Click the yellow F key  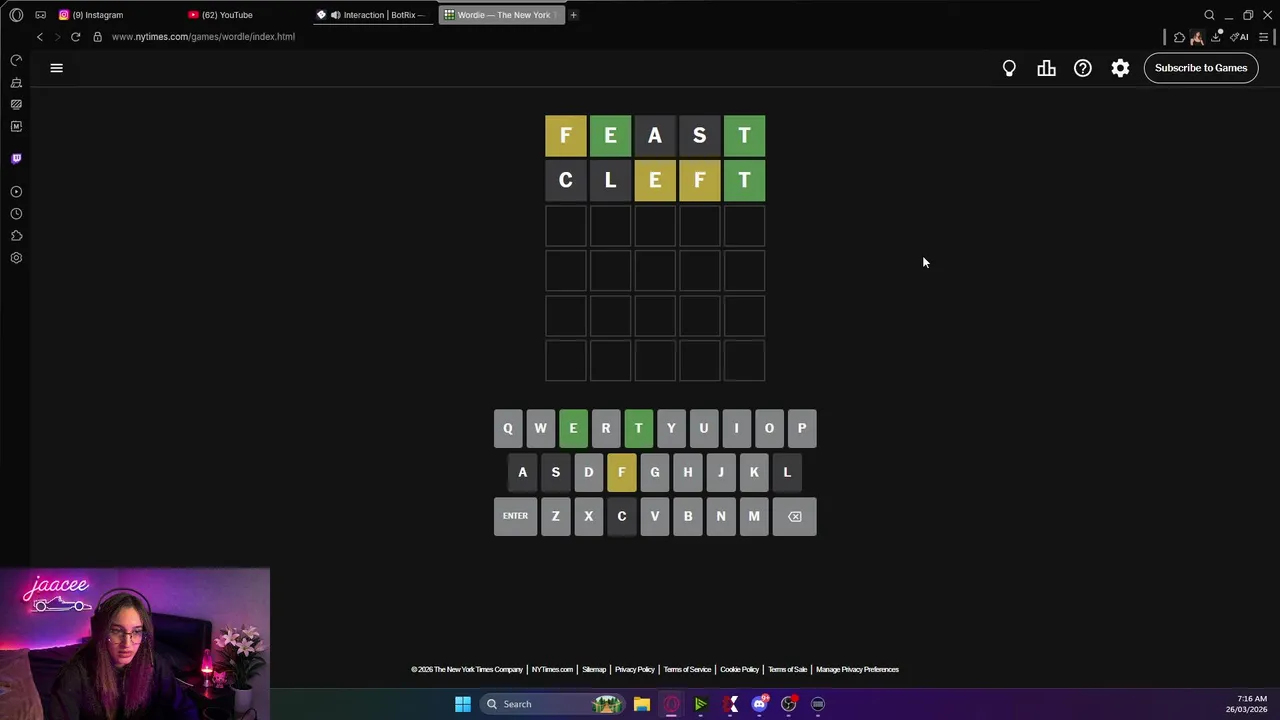[621, 472]
